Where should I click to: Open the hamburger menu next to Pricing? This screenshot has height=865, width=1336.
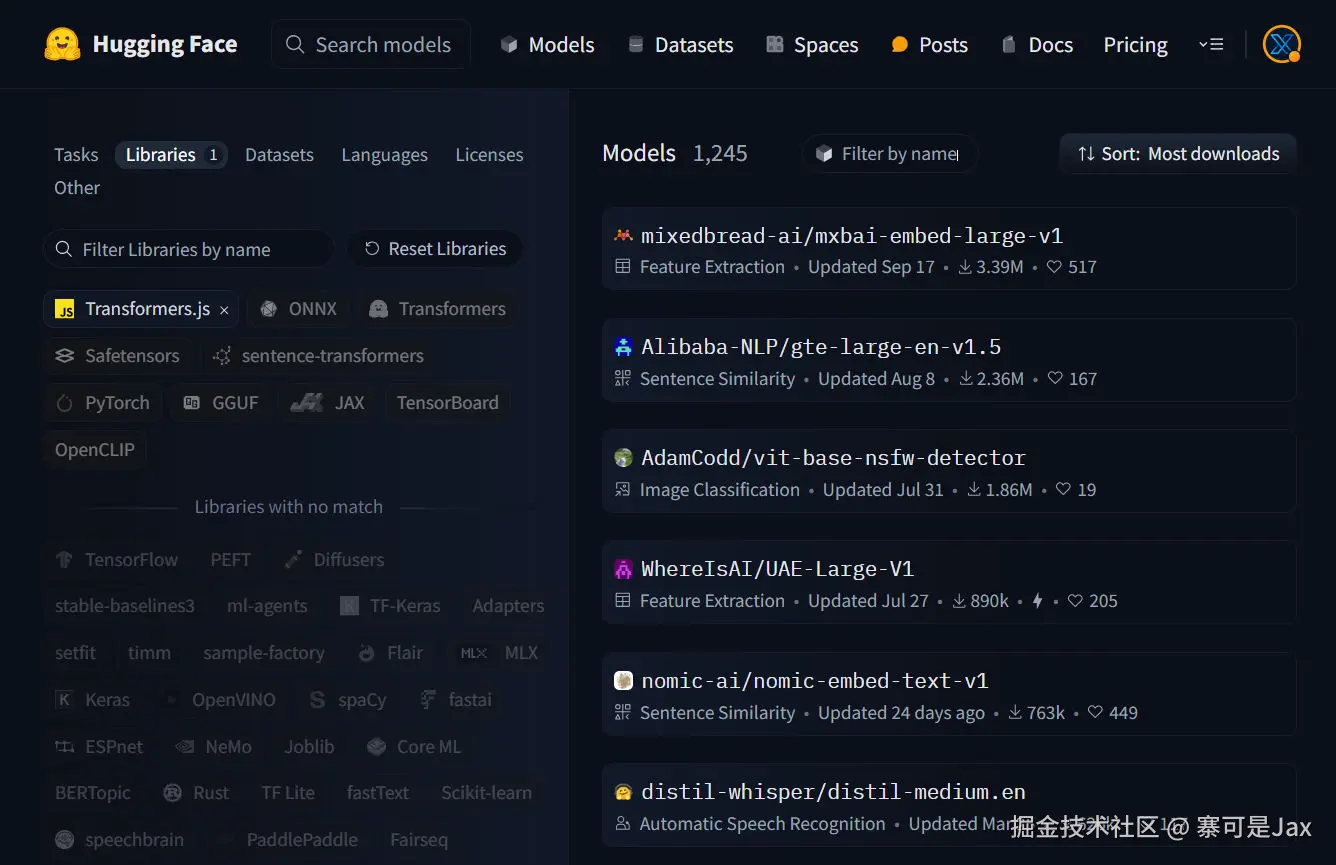tap(1211, 44)
